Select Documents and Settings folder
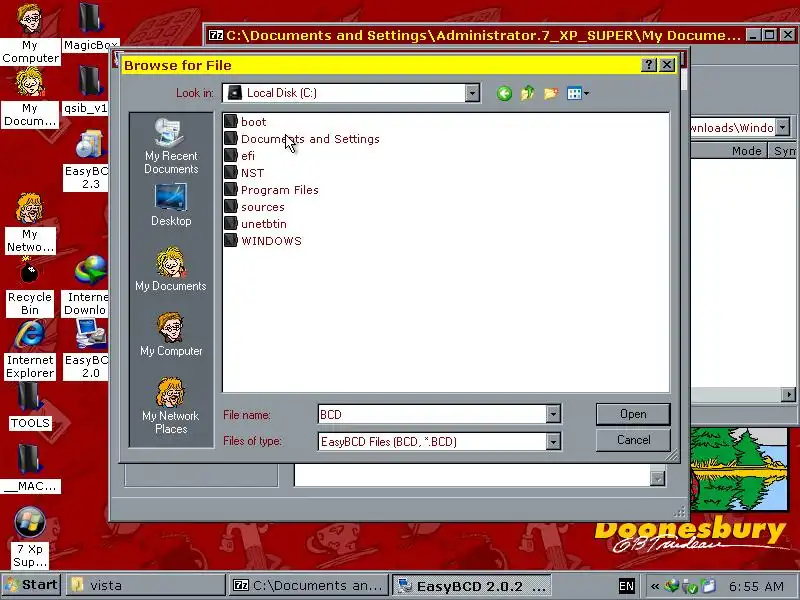800x600 pixels. pyautogui.click(x=310, y=139)
